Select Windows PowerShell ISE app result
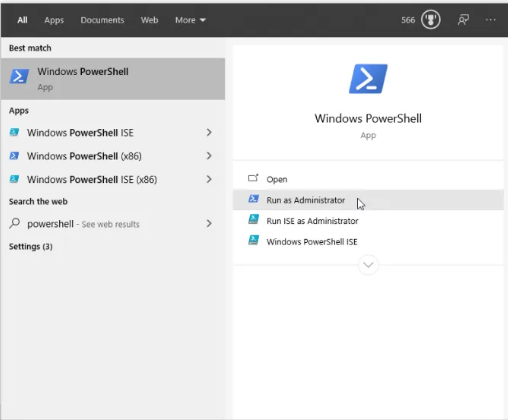Image resolution: width=508 pixels, height=420 pixels. pyautogui.click(x=113, y=132)
